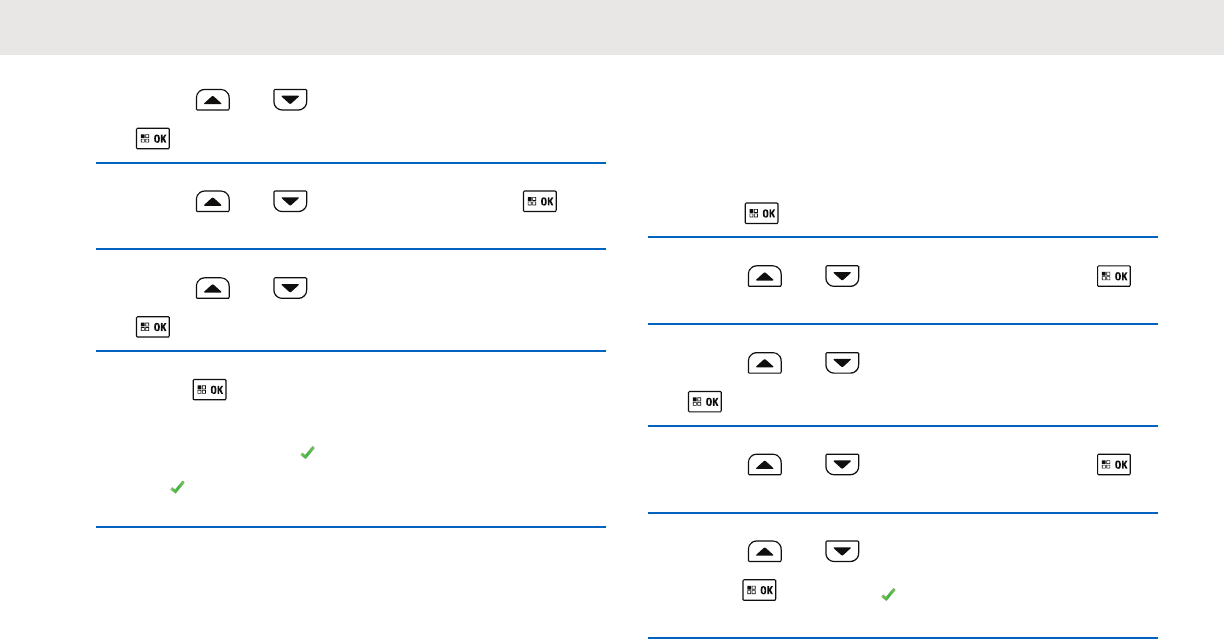Click OK icon in left column's last step
The width and height of the screenshot is (1224, 639).
pyautogui.click(x=210, y=389)
